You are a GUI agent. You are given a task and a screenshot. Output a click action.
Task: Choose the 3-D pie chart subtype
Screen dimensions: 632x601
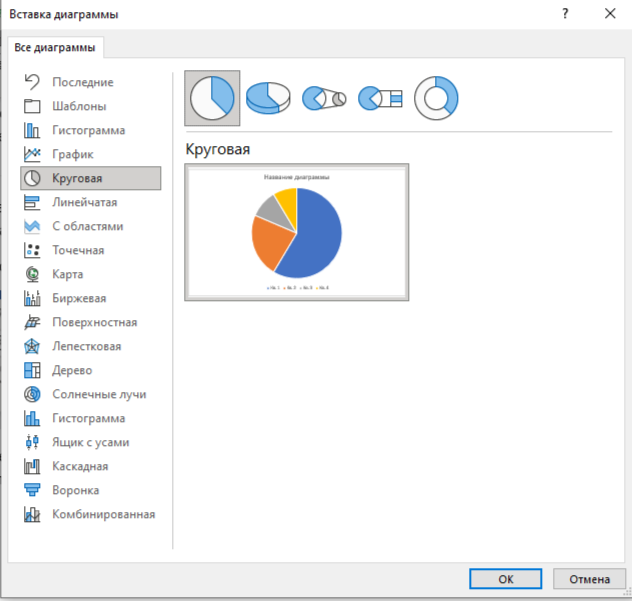coord(268,98)
